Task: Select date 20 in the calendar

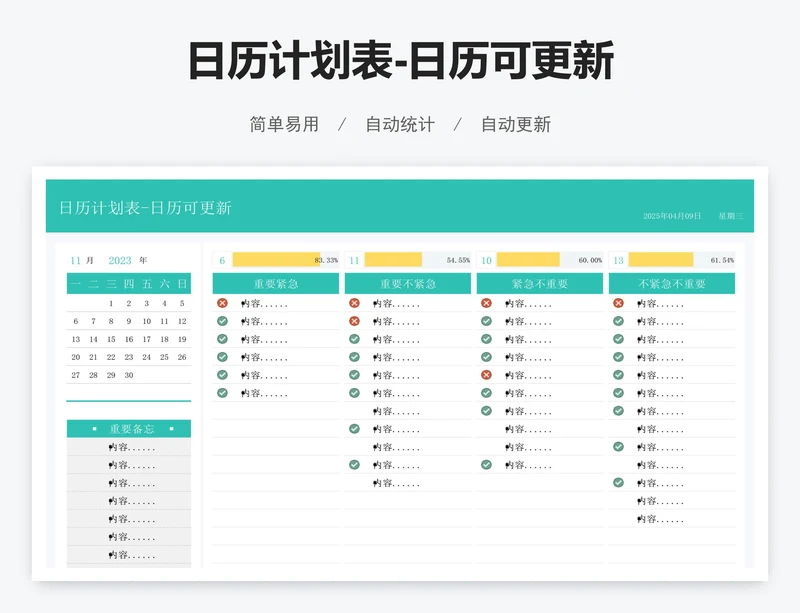Action: [x=76, y=357]
